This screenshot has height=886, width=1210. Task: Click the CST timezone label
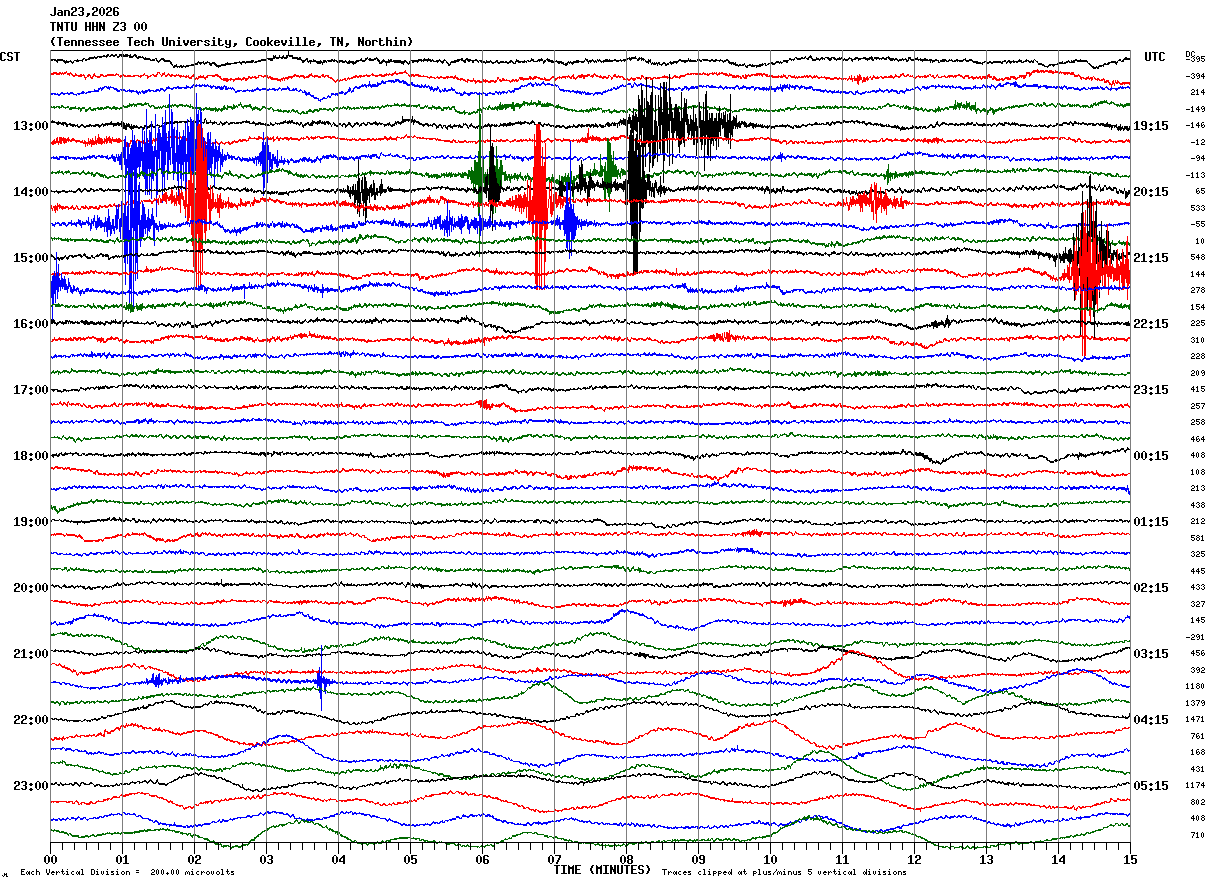[10, 57]
